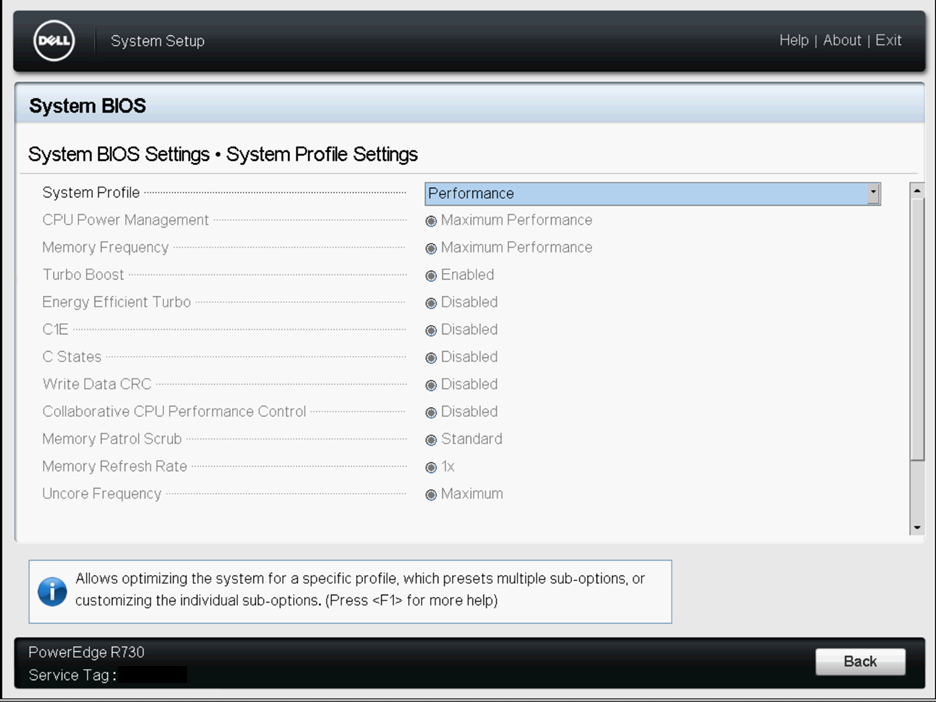This screenshot has height=702, width=936.
Task: Select Memory Frequency Maximum Performance radio
Action: coord(431,248)
